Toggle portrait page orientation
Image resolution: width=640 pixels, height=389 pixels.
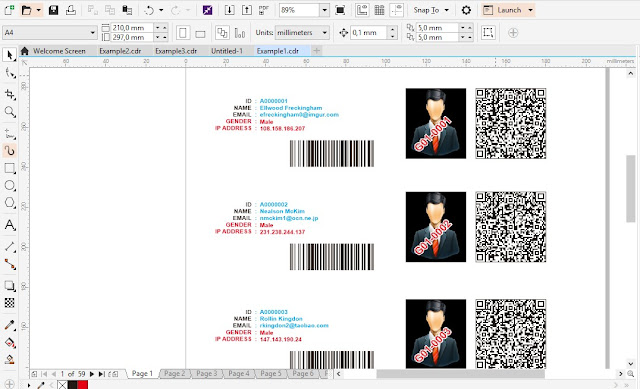183,33
